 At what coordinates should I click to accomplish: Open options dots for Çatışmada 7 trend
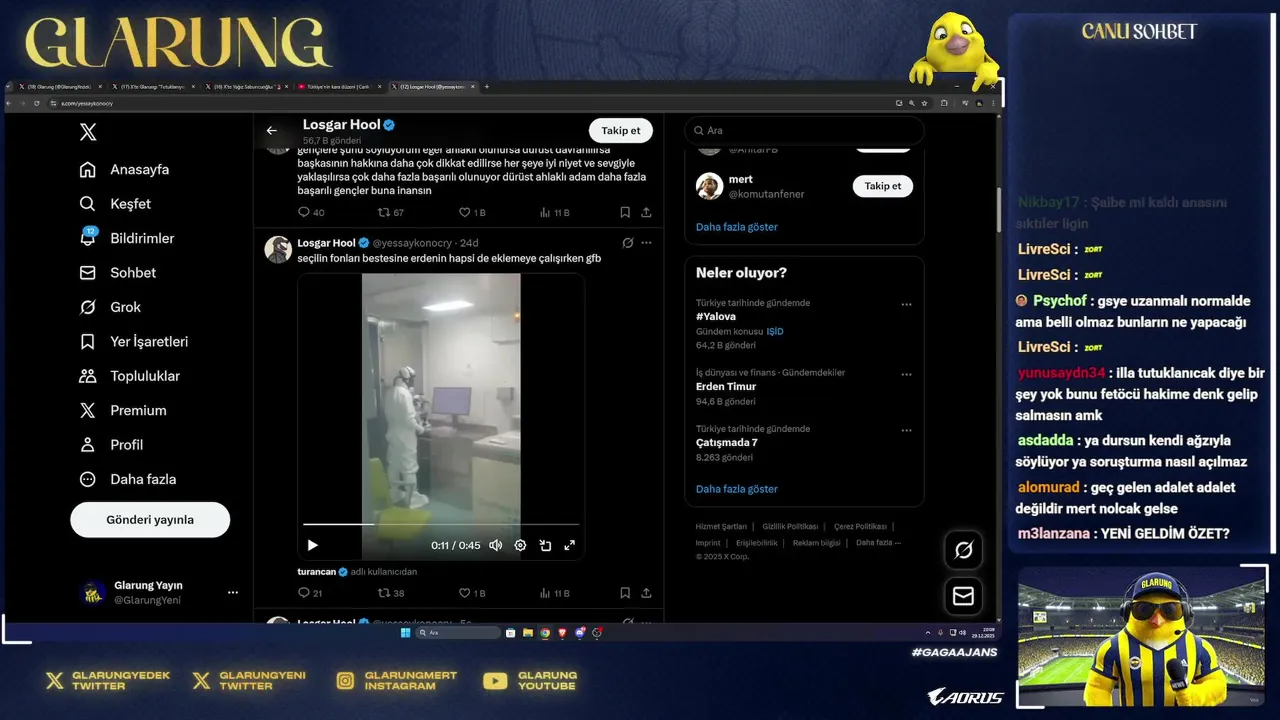click(906, 431)
